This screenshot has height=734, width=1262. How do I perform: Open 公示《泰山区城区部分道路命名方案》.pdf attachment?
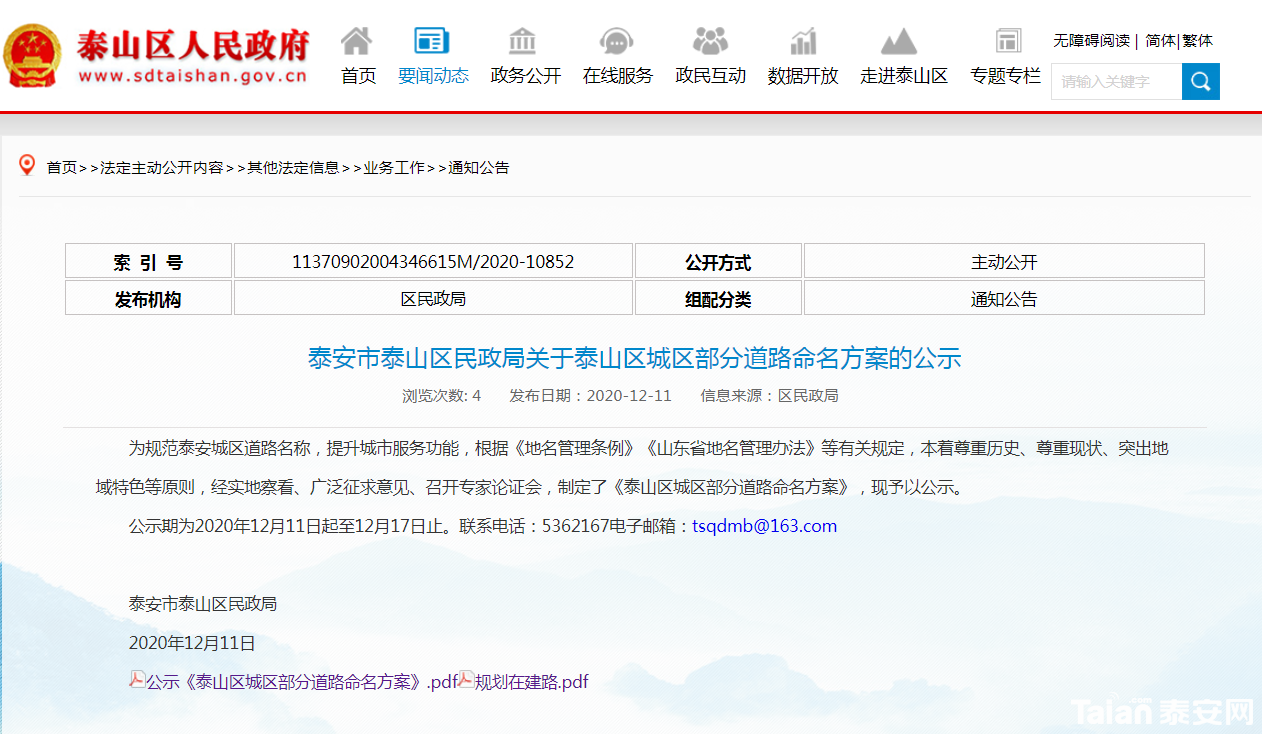(x=302, y=682)
